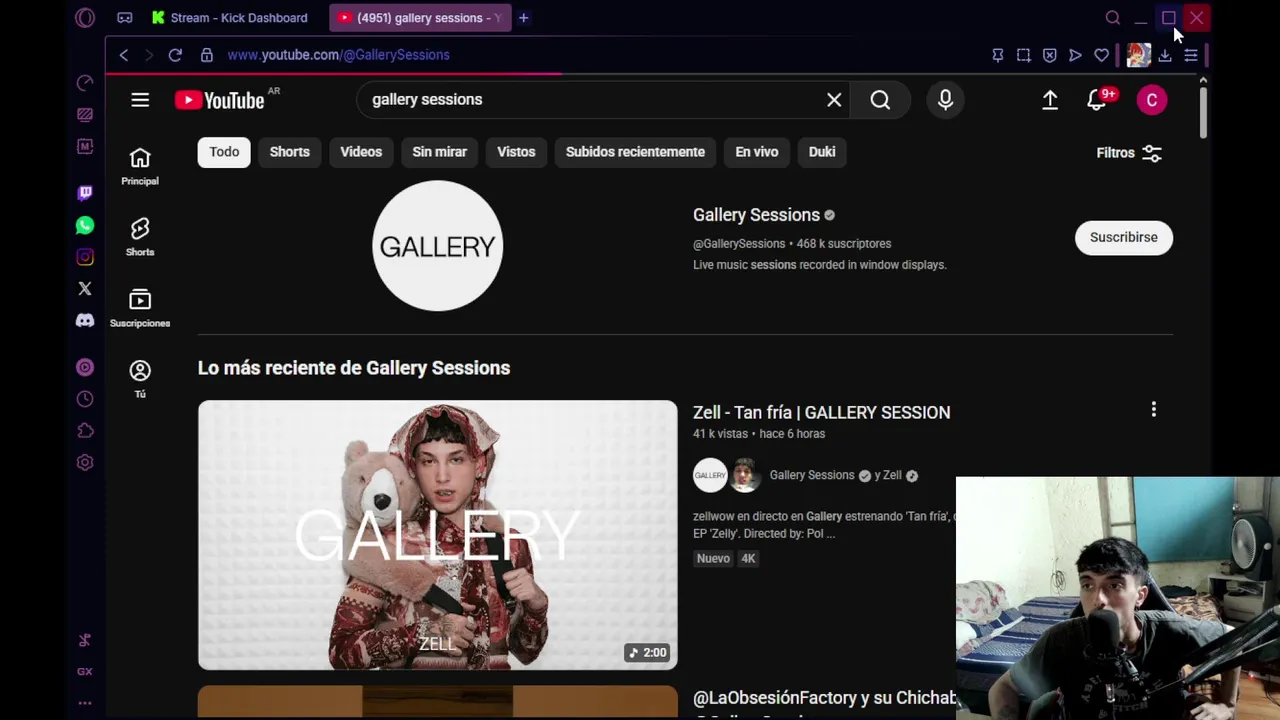Viewport: 1280px width, 720px height.
Task: Clear the search box with X
Action: coord(834,100)
